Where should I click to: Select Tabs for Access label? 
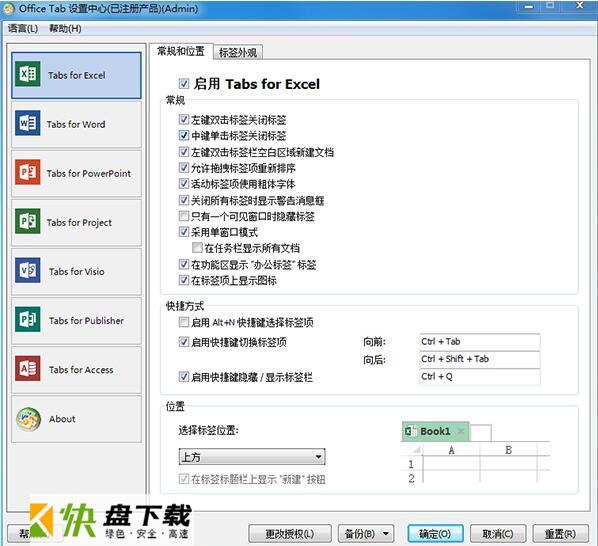click(81, 369)
